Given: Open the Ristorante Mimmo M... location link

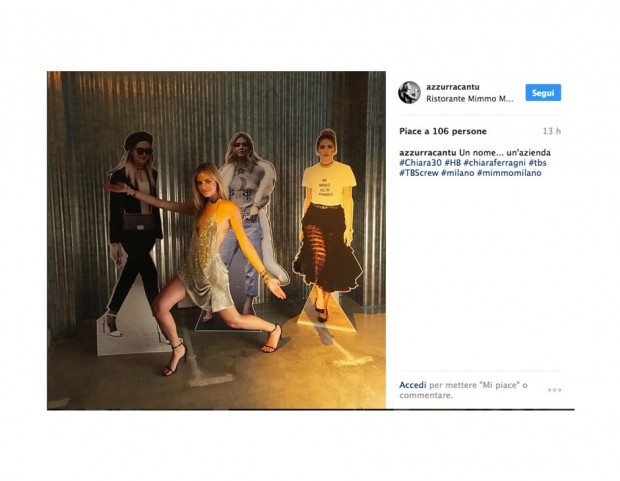Looking at the screenshot, I should point(470,99).
